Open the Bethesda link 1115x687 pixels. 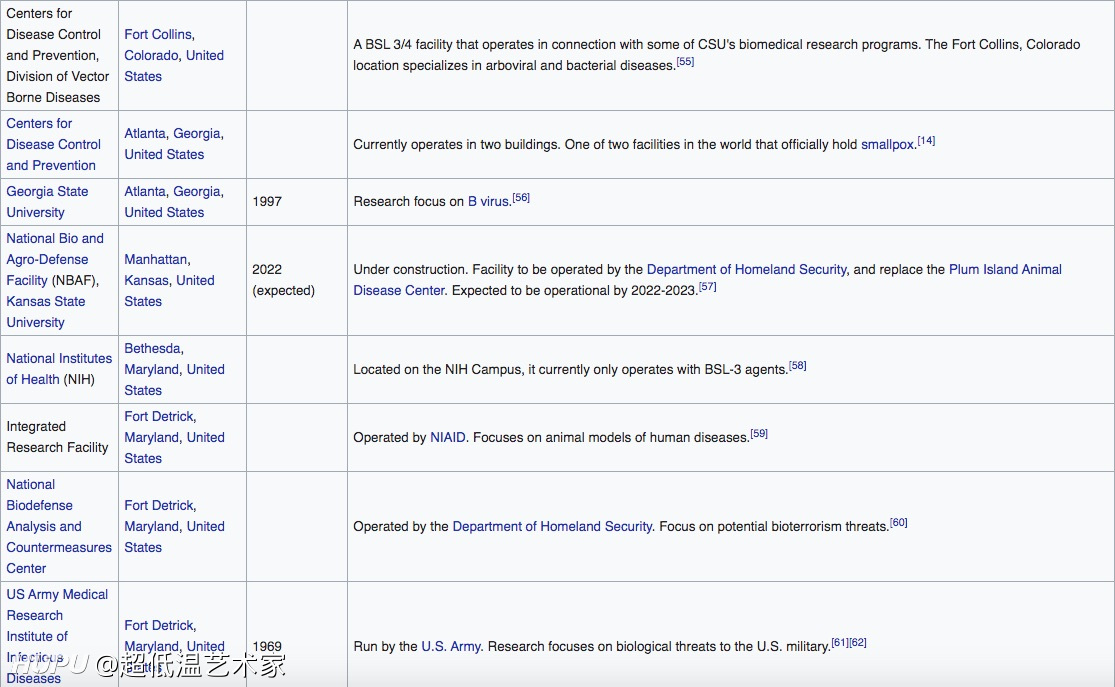(152, 348)
